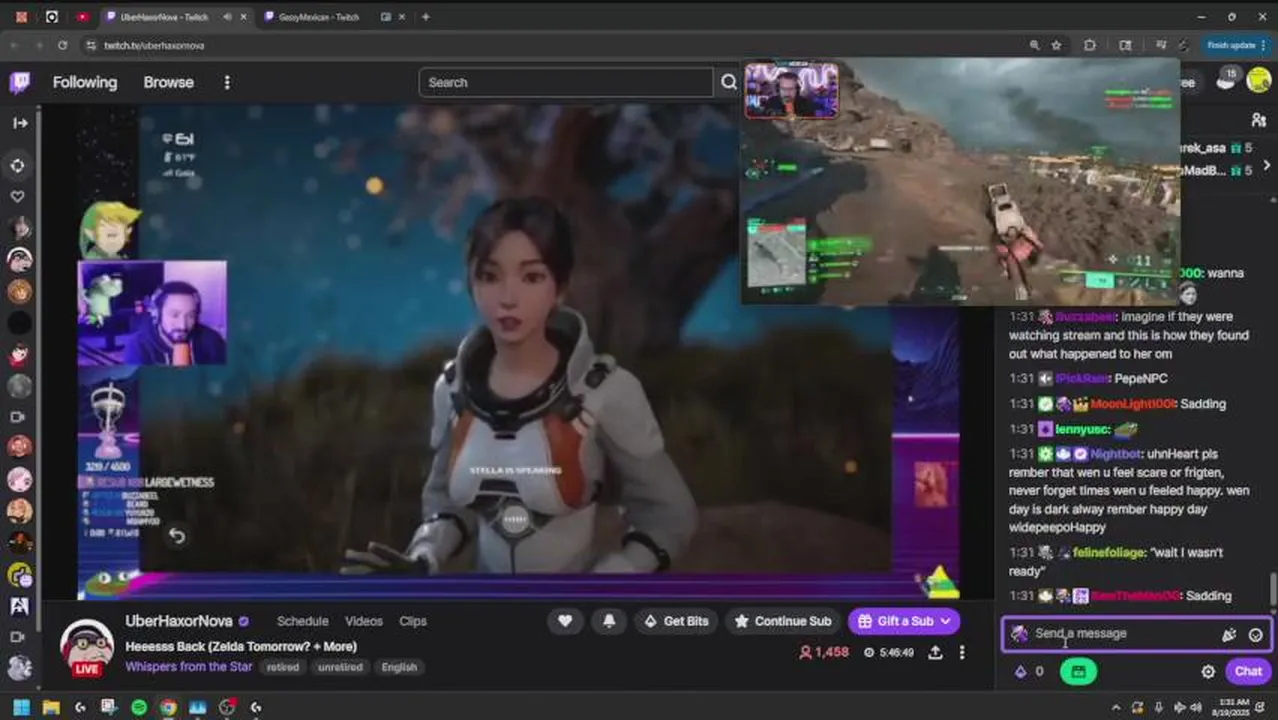This screenshot has width=1278, height=720.
Task: Click the UberHaxorNova channel name
Action: pos(179,621)
